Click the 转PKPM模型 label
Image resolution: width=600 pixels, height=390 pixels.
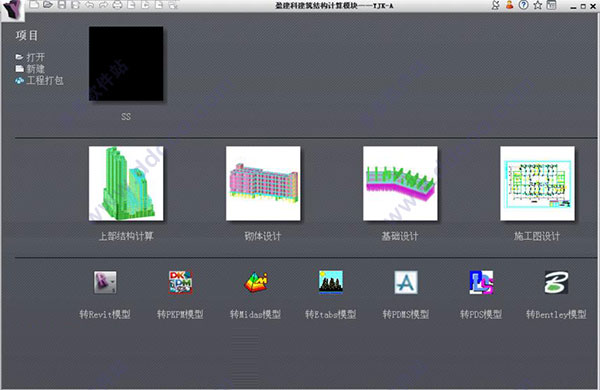tap(180, 314)
